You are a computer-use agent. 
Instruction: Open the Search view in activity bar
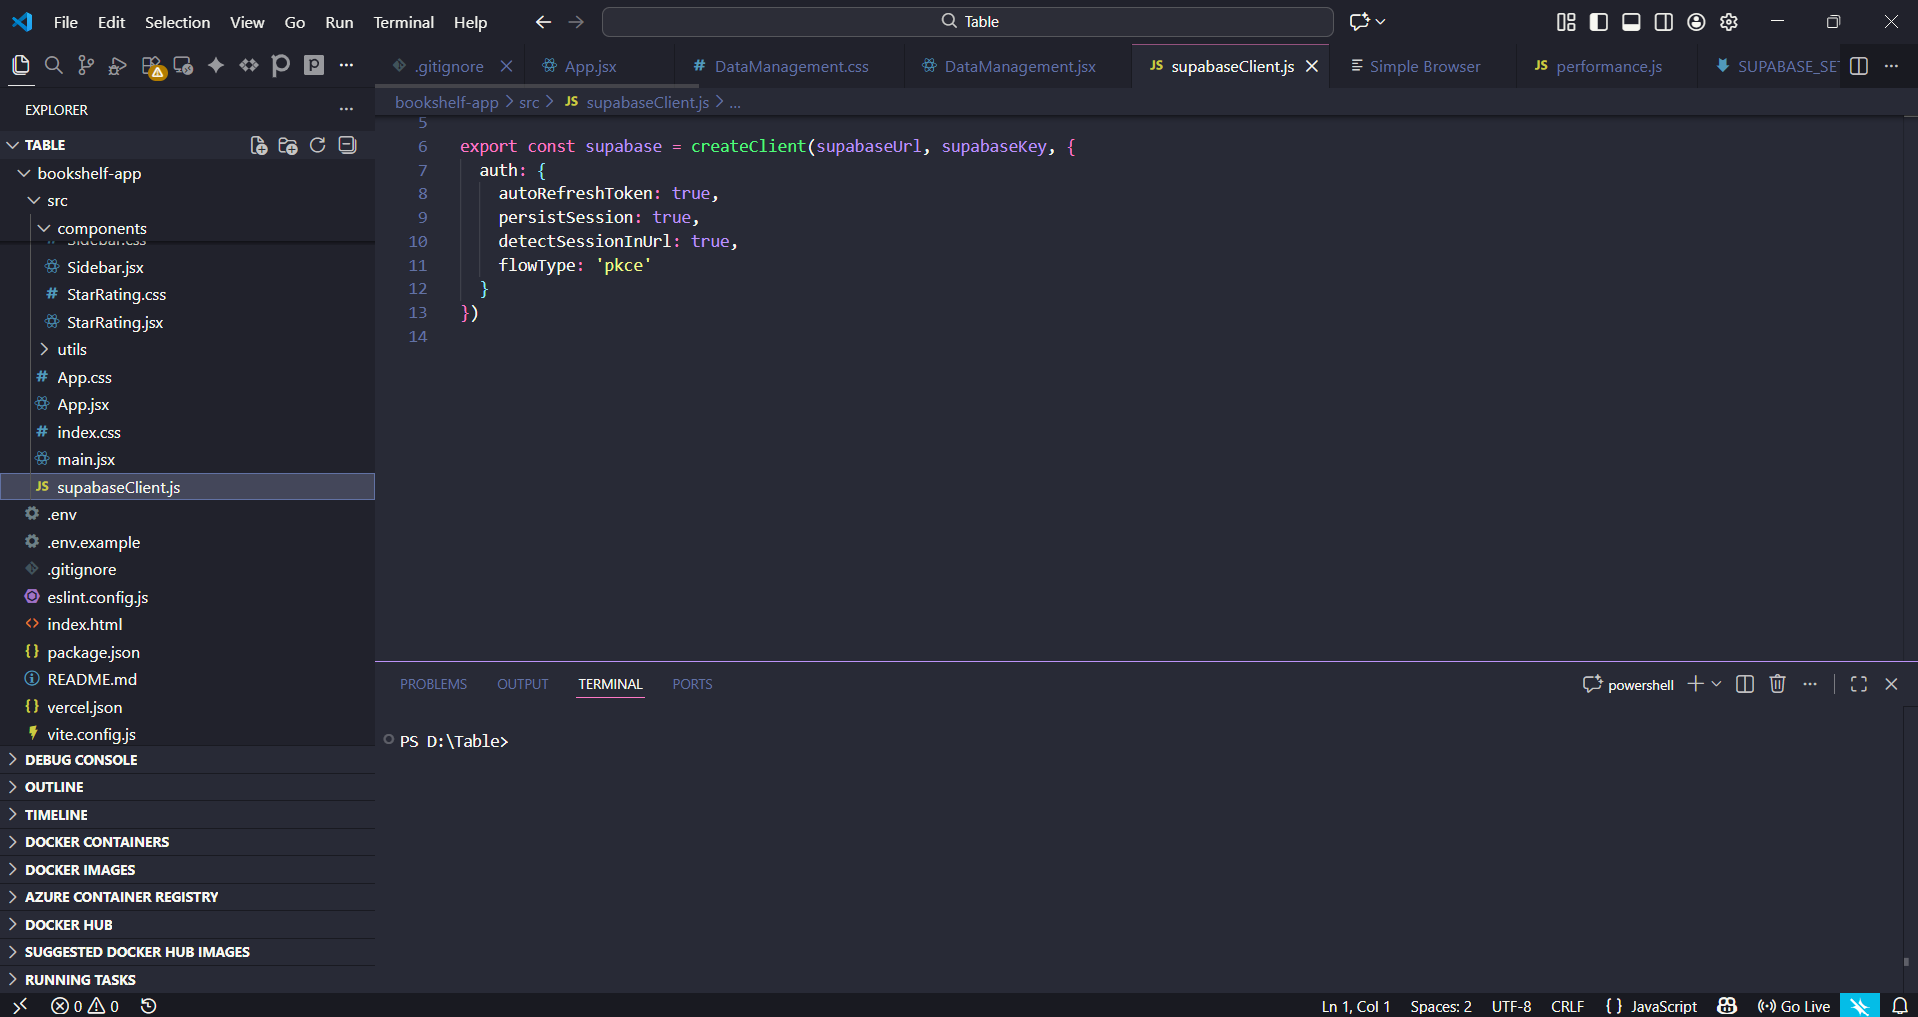coord(54,66)
